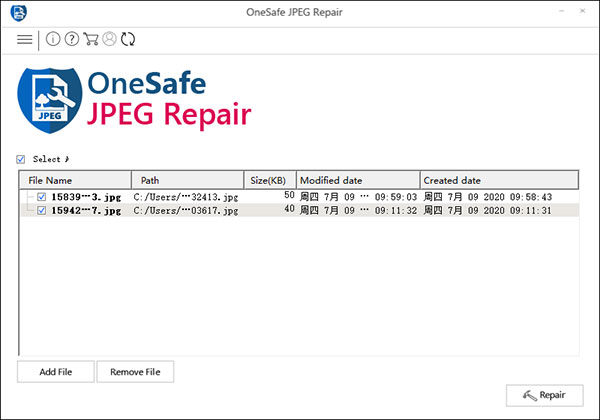Click the Remove File button

point(135,371)
